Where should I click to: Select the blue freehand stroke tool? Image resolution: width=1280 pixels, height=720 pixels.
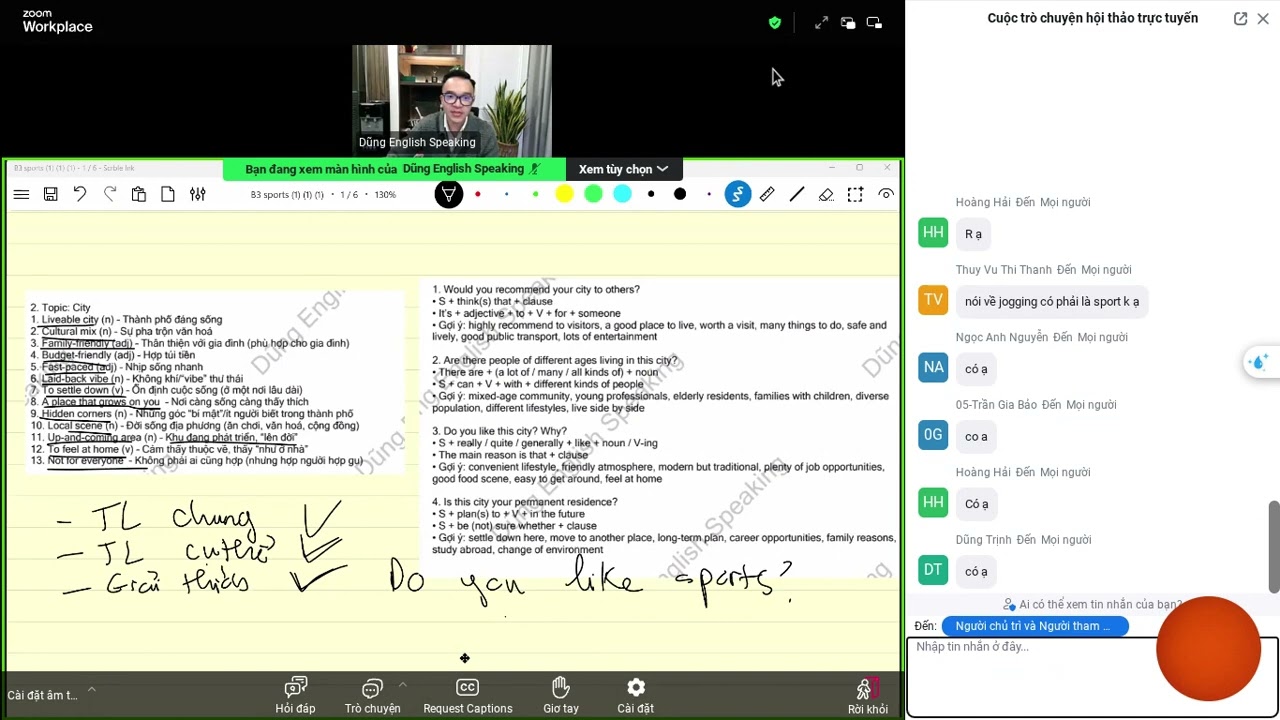coord(737,194)
